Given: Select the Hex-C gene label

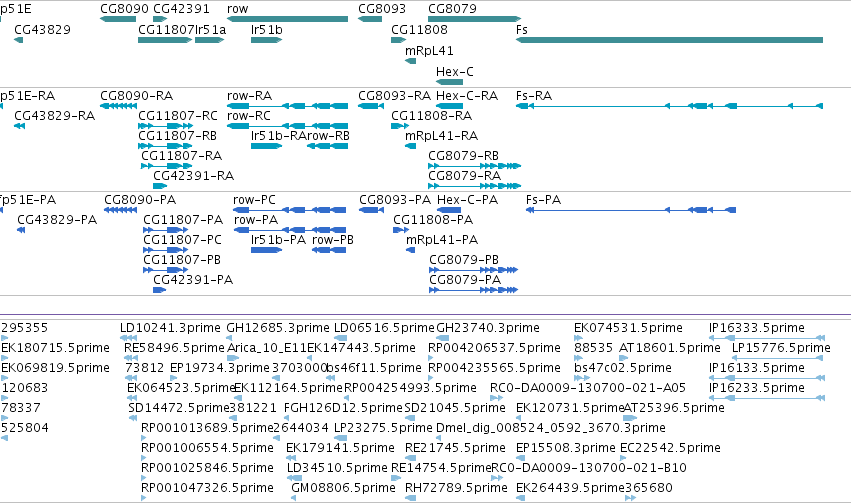Looking at the screenshot, I should point(455,72).
